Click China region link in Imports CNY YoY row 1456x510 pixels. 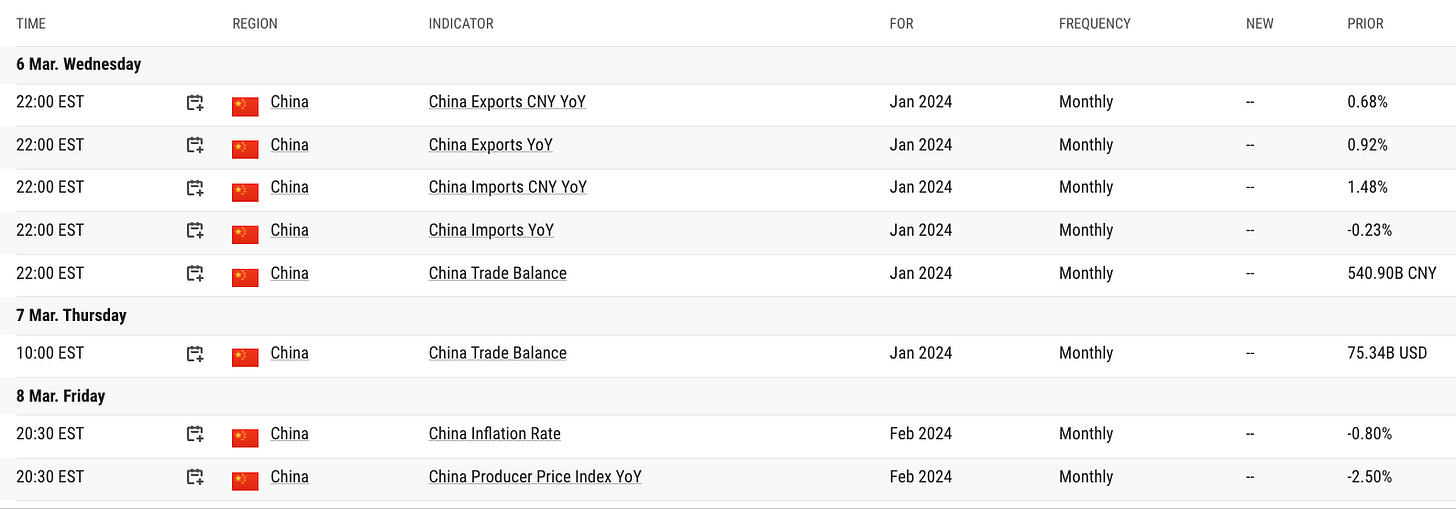click(x=290, y=187)
